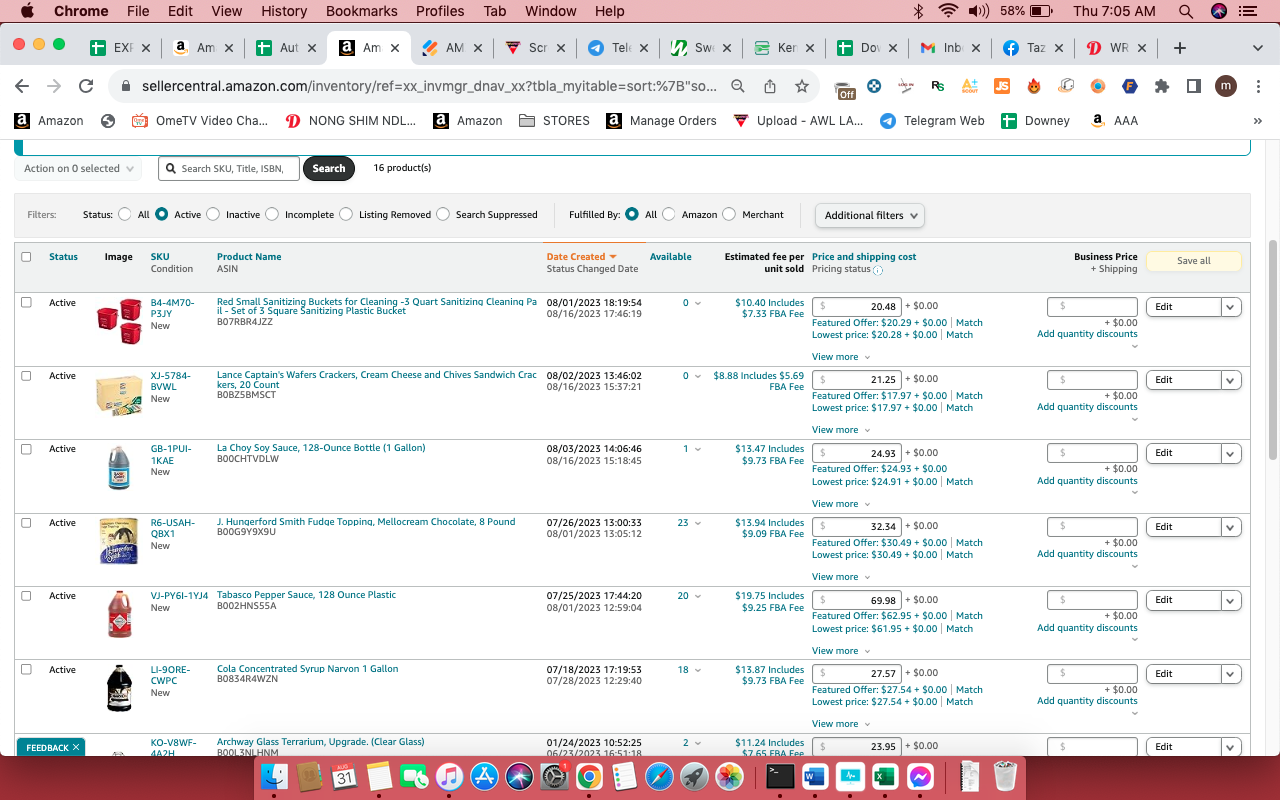Close the FEEDBACK badge
This screenshot has width=1280, height=800.
coord(76,747)
